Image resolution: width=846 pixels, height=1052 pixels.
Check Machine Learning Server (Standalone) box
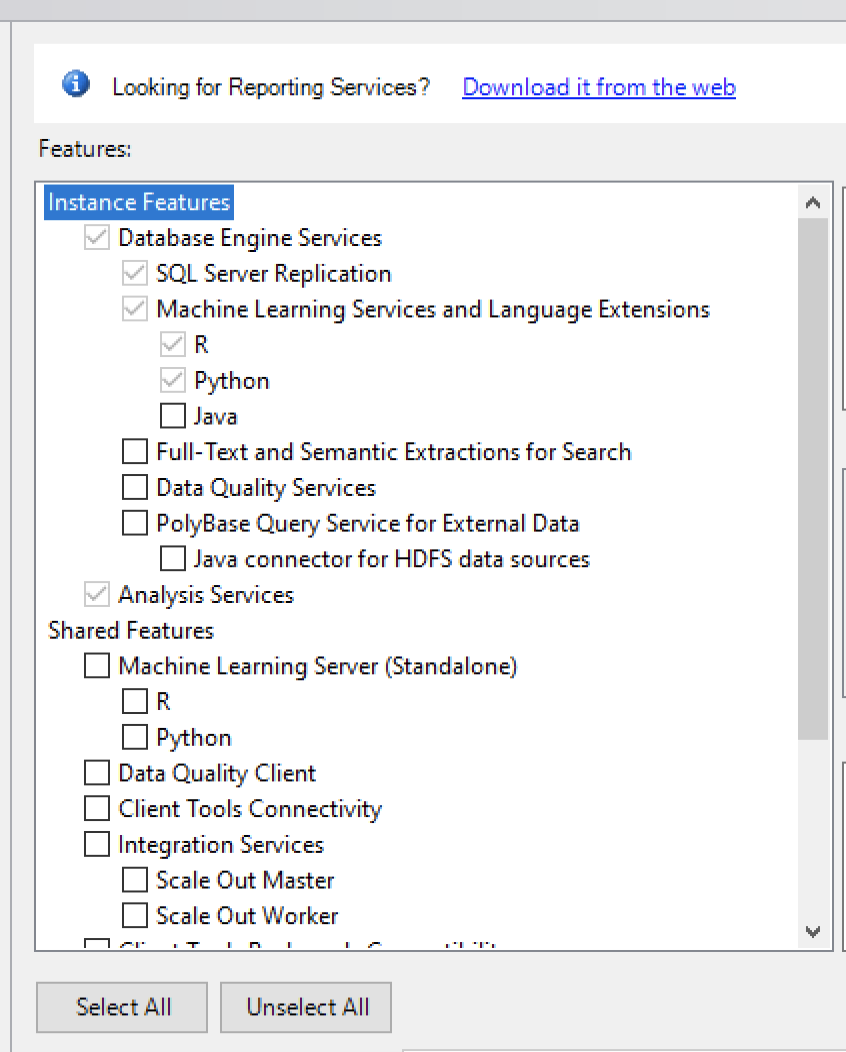(97, 666)
